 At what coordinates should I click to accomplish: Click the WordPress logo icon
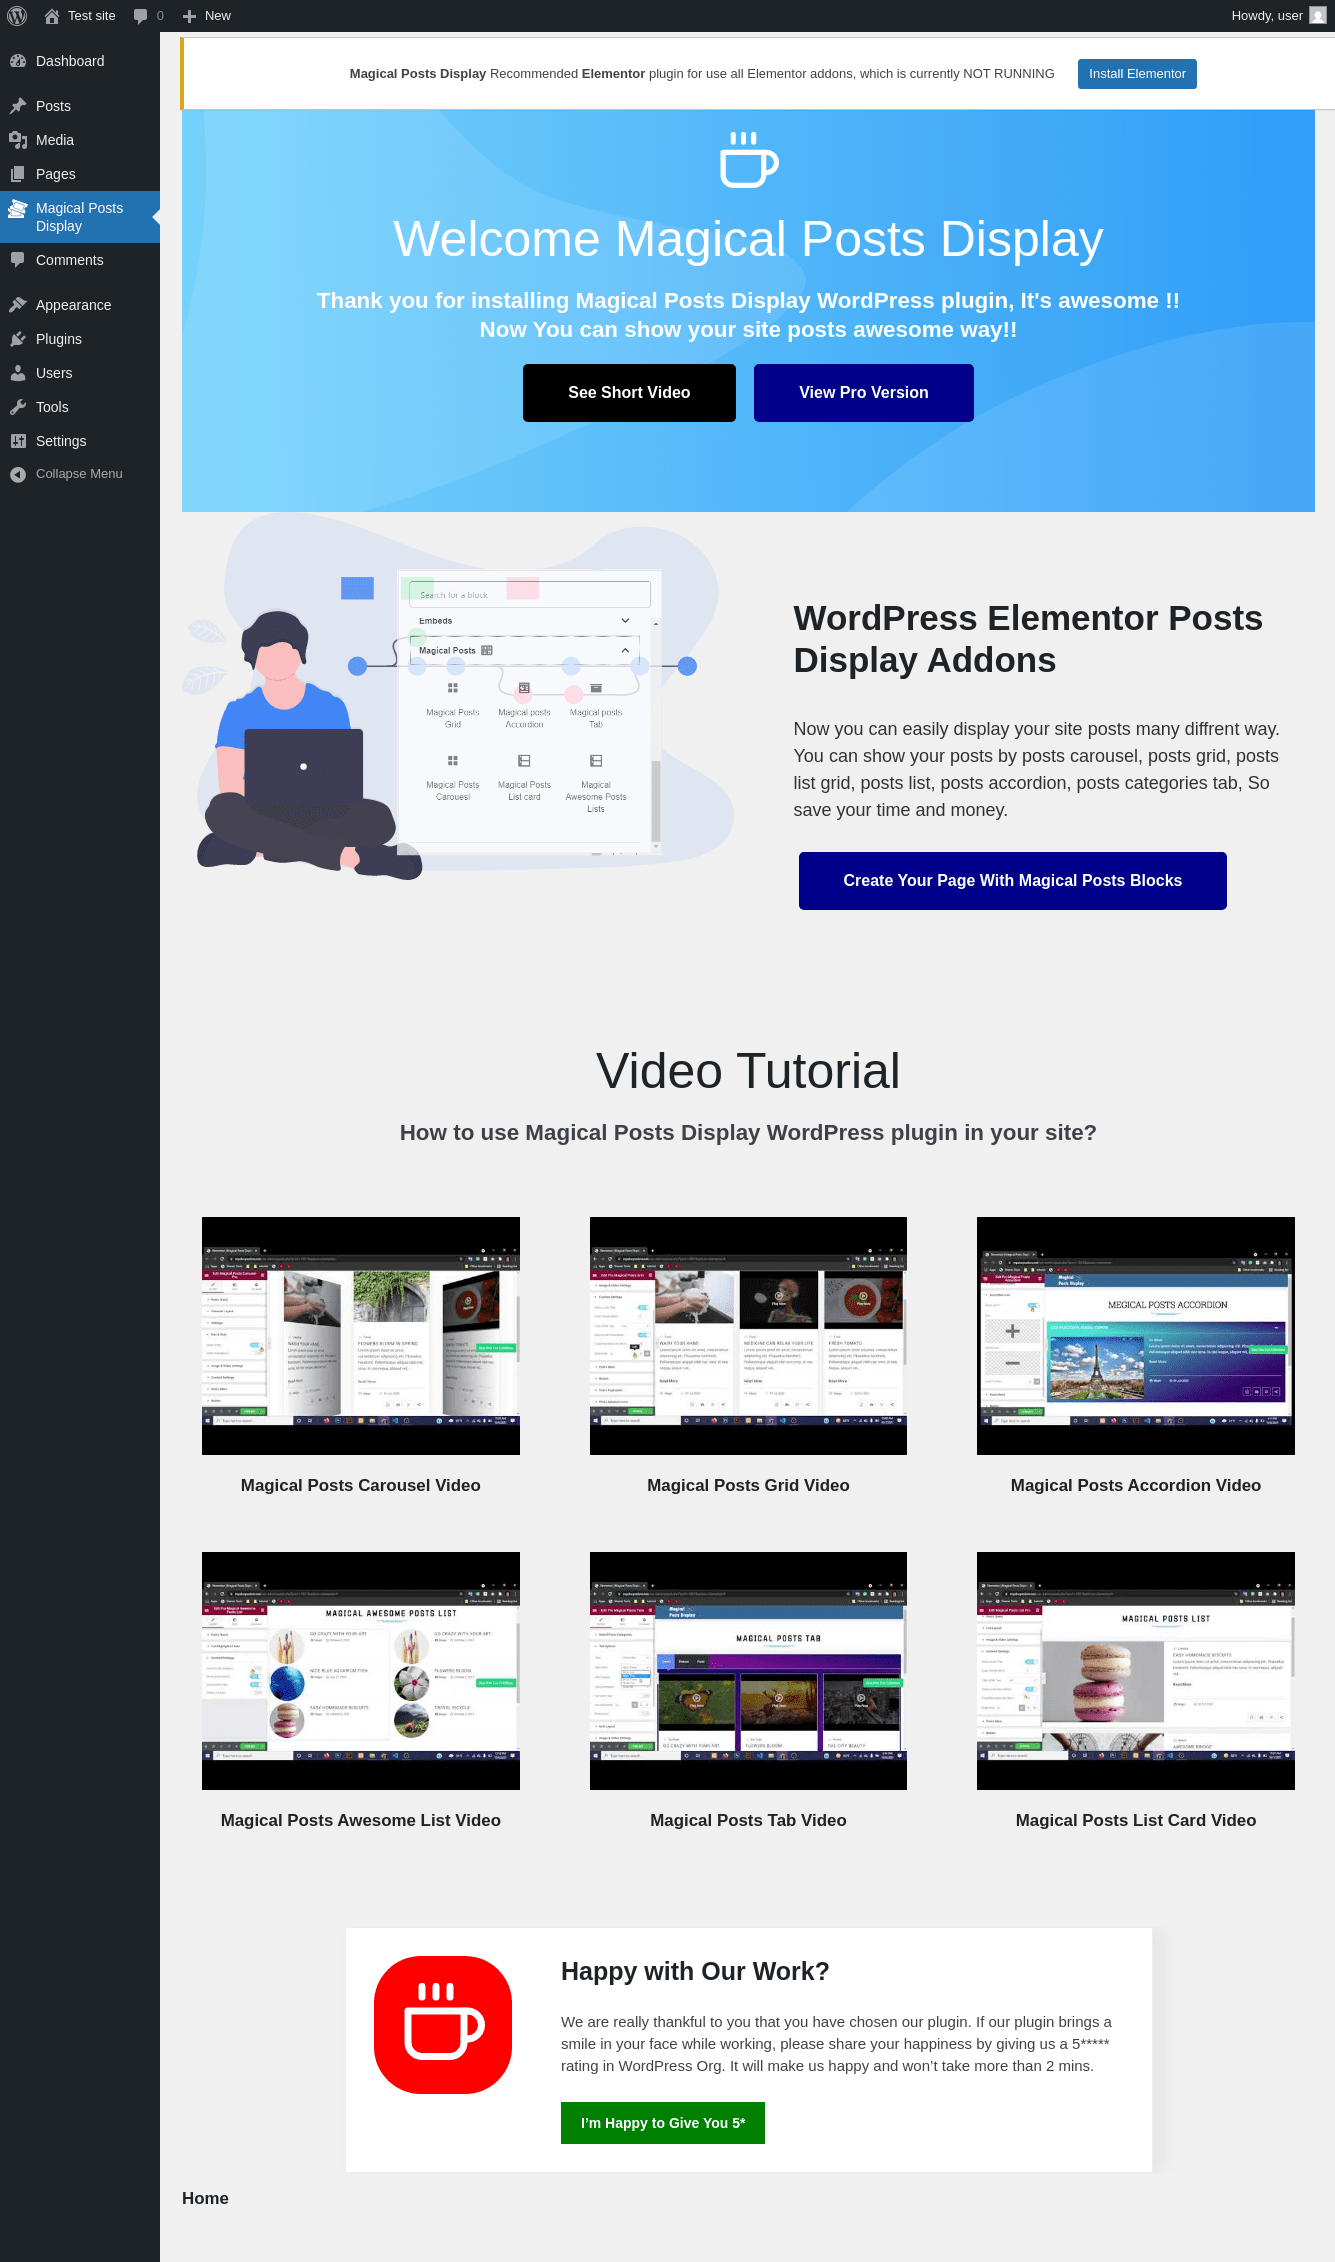click(x=17, y=16)
